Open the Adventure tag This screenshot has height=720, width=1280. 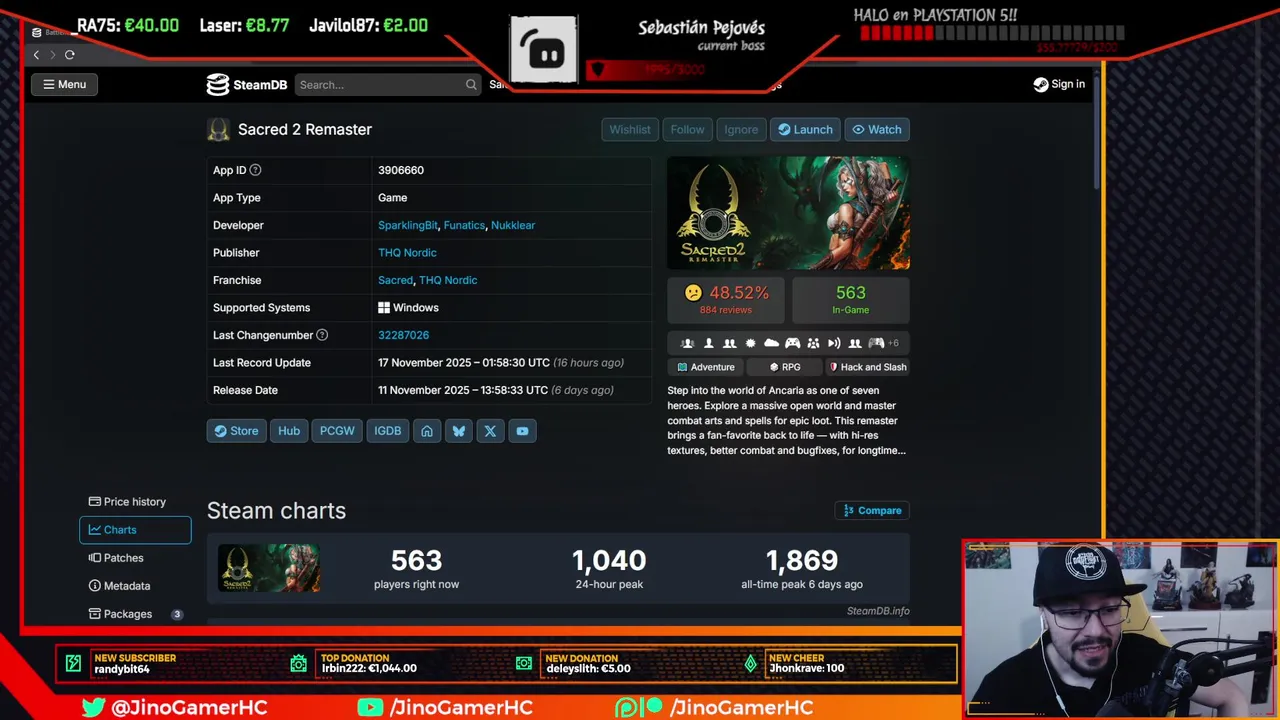(x=706, y=367)
